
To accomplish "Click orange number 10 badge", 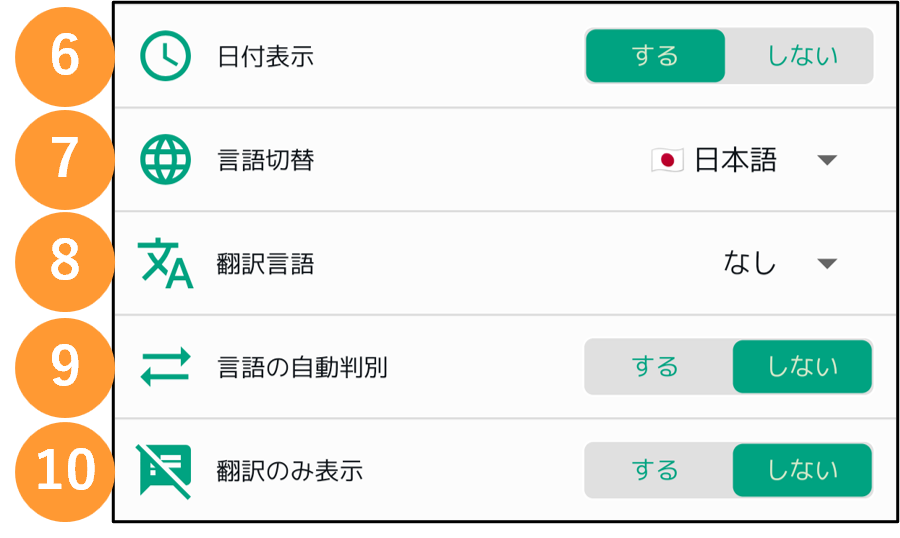I will coord(65,471).
